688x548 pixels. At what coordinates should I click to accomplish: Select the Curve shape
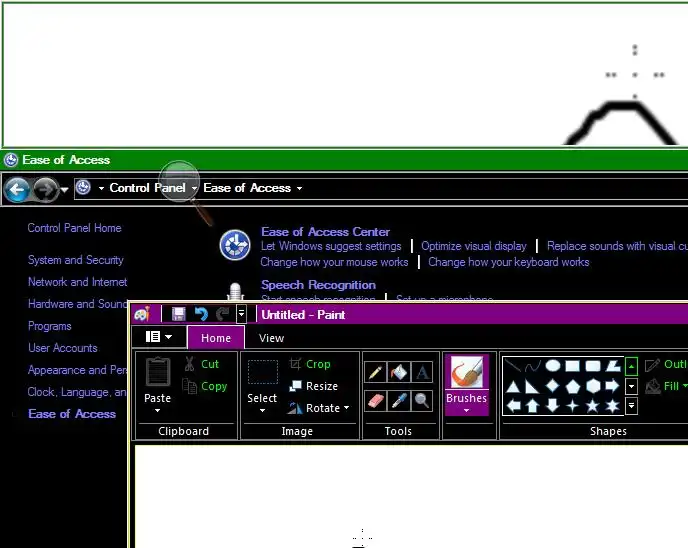click(533, 365)
